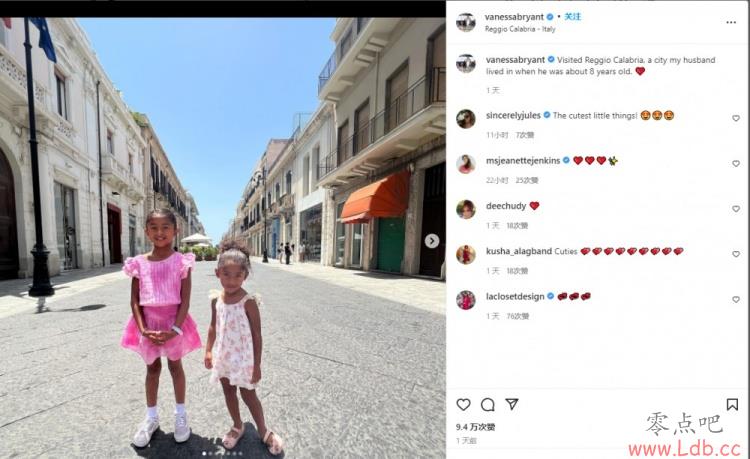Follow vanessabryant via 关注 link
The width and height of the screenshot is (750, 459).
[573, 17]
